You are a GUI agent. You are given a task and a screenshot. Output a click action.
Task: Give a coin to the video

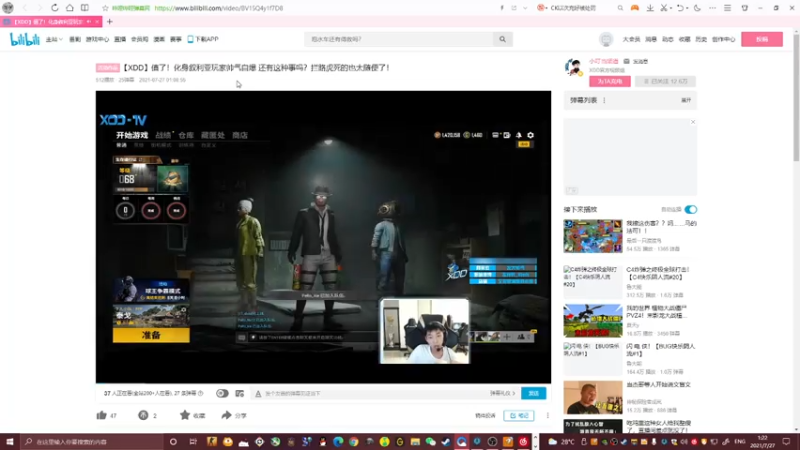143,415
